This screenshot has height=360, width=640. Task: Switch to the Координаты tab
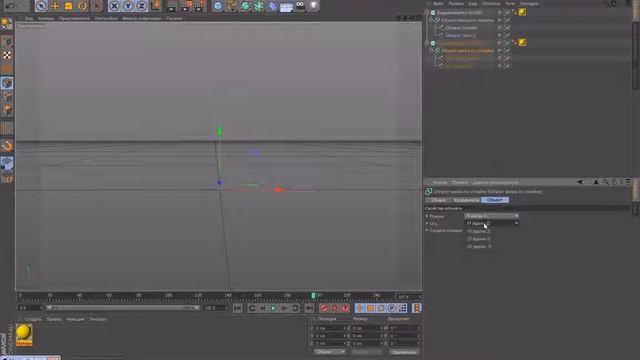pyautogui.click(x=466, y=200)
